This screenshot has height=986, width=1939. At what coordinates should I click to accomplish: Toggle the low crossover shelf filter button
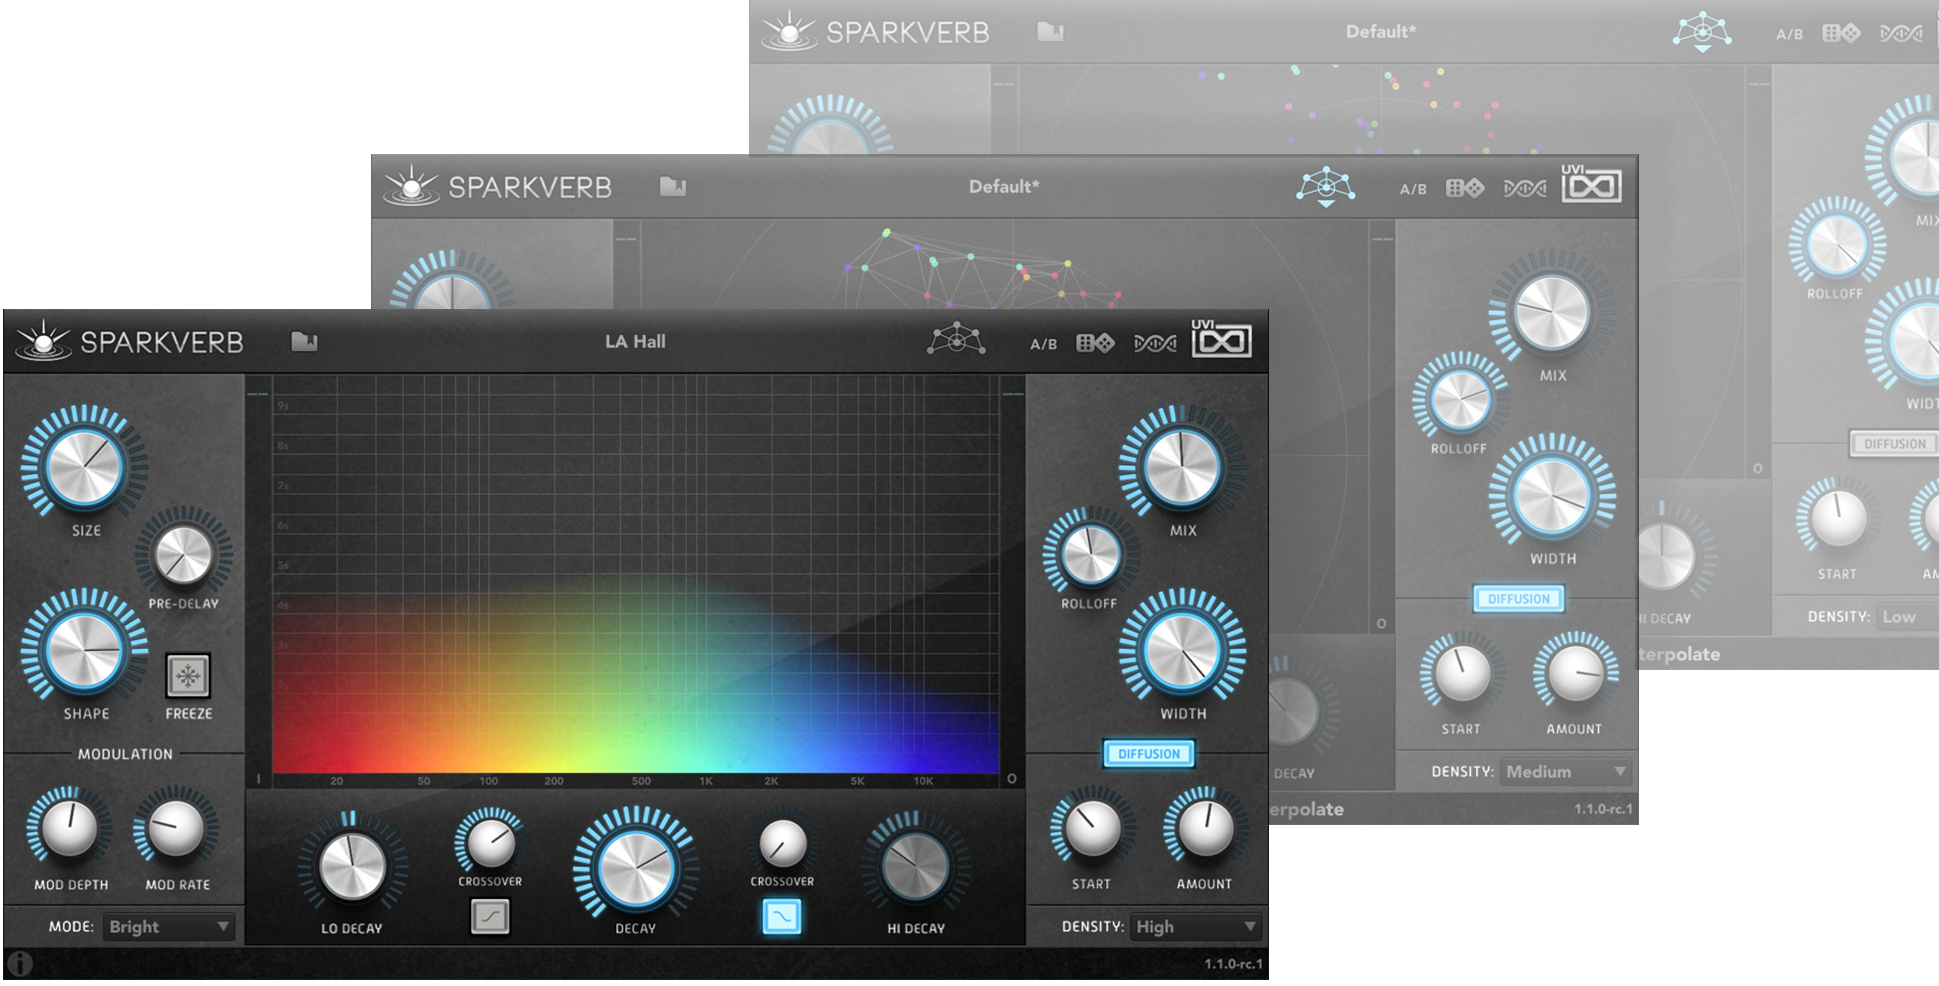point(490,915)
